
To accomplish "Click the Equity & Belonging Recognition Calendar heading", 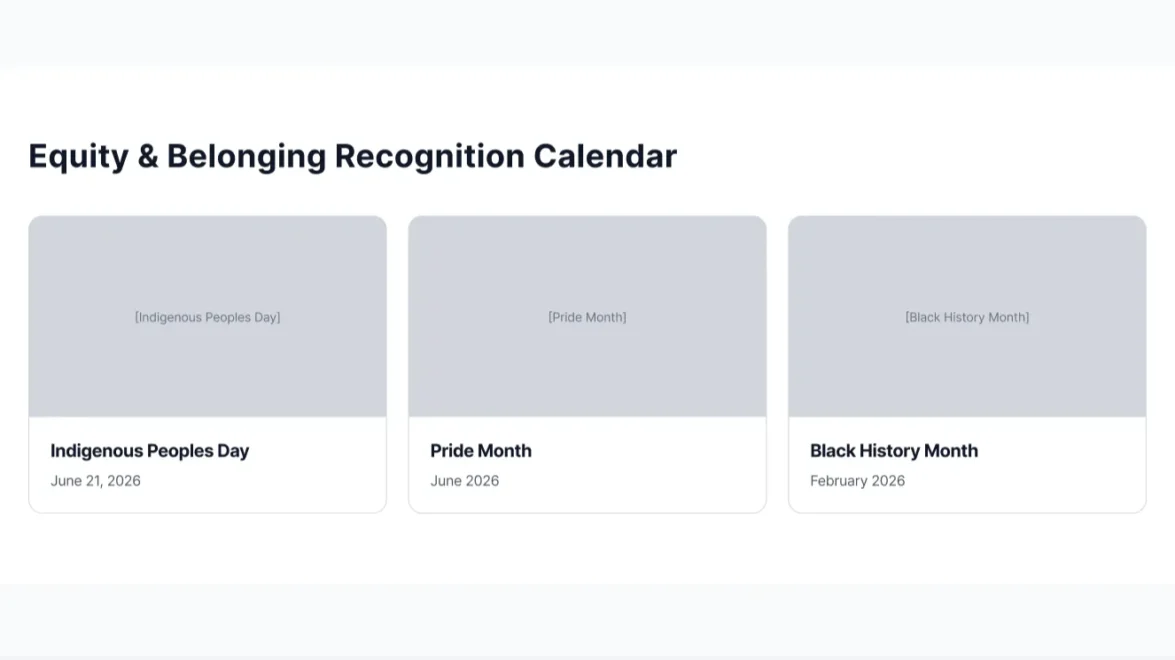I will click(352, 156).
